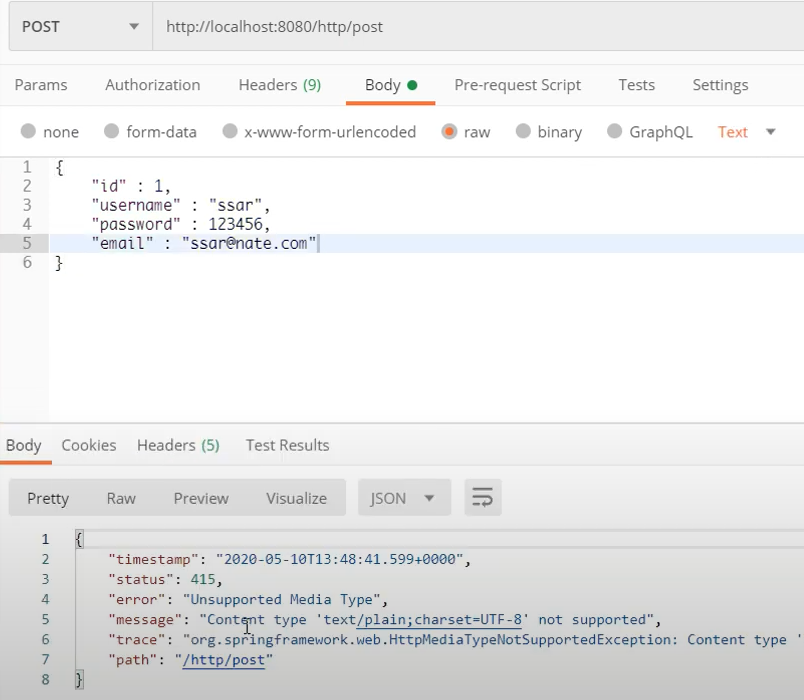This screenshot has width=804, height=700.
Task: Click the "Unsupported Media Type" error value
Action: [x=281, y=599]
